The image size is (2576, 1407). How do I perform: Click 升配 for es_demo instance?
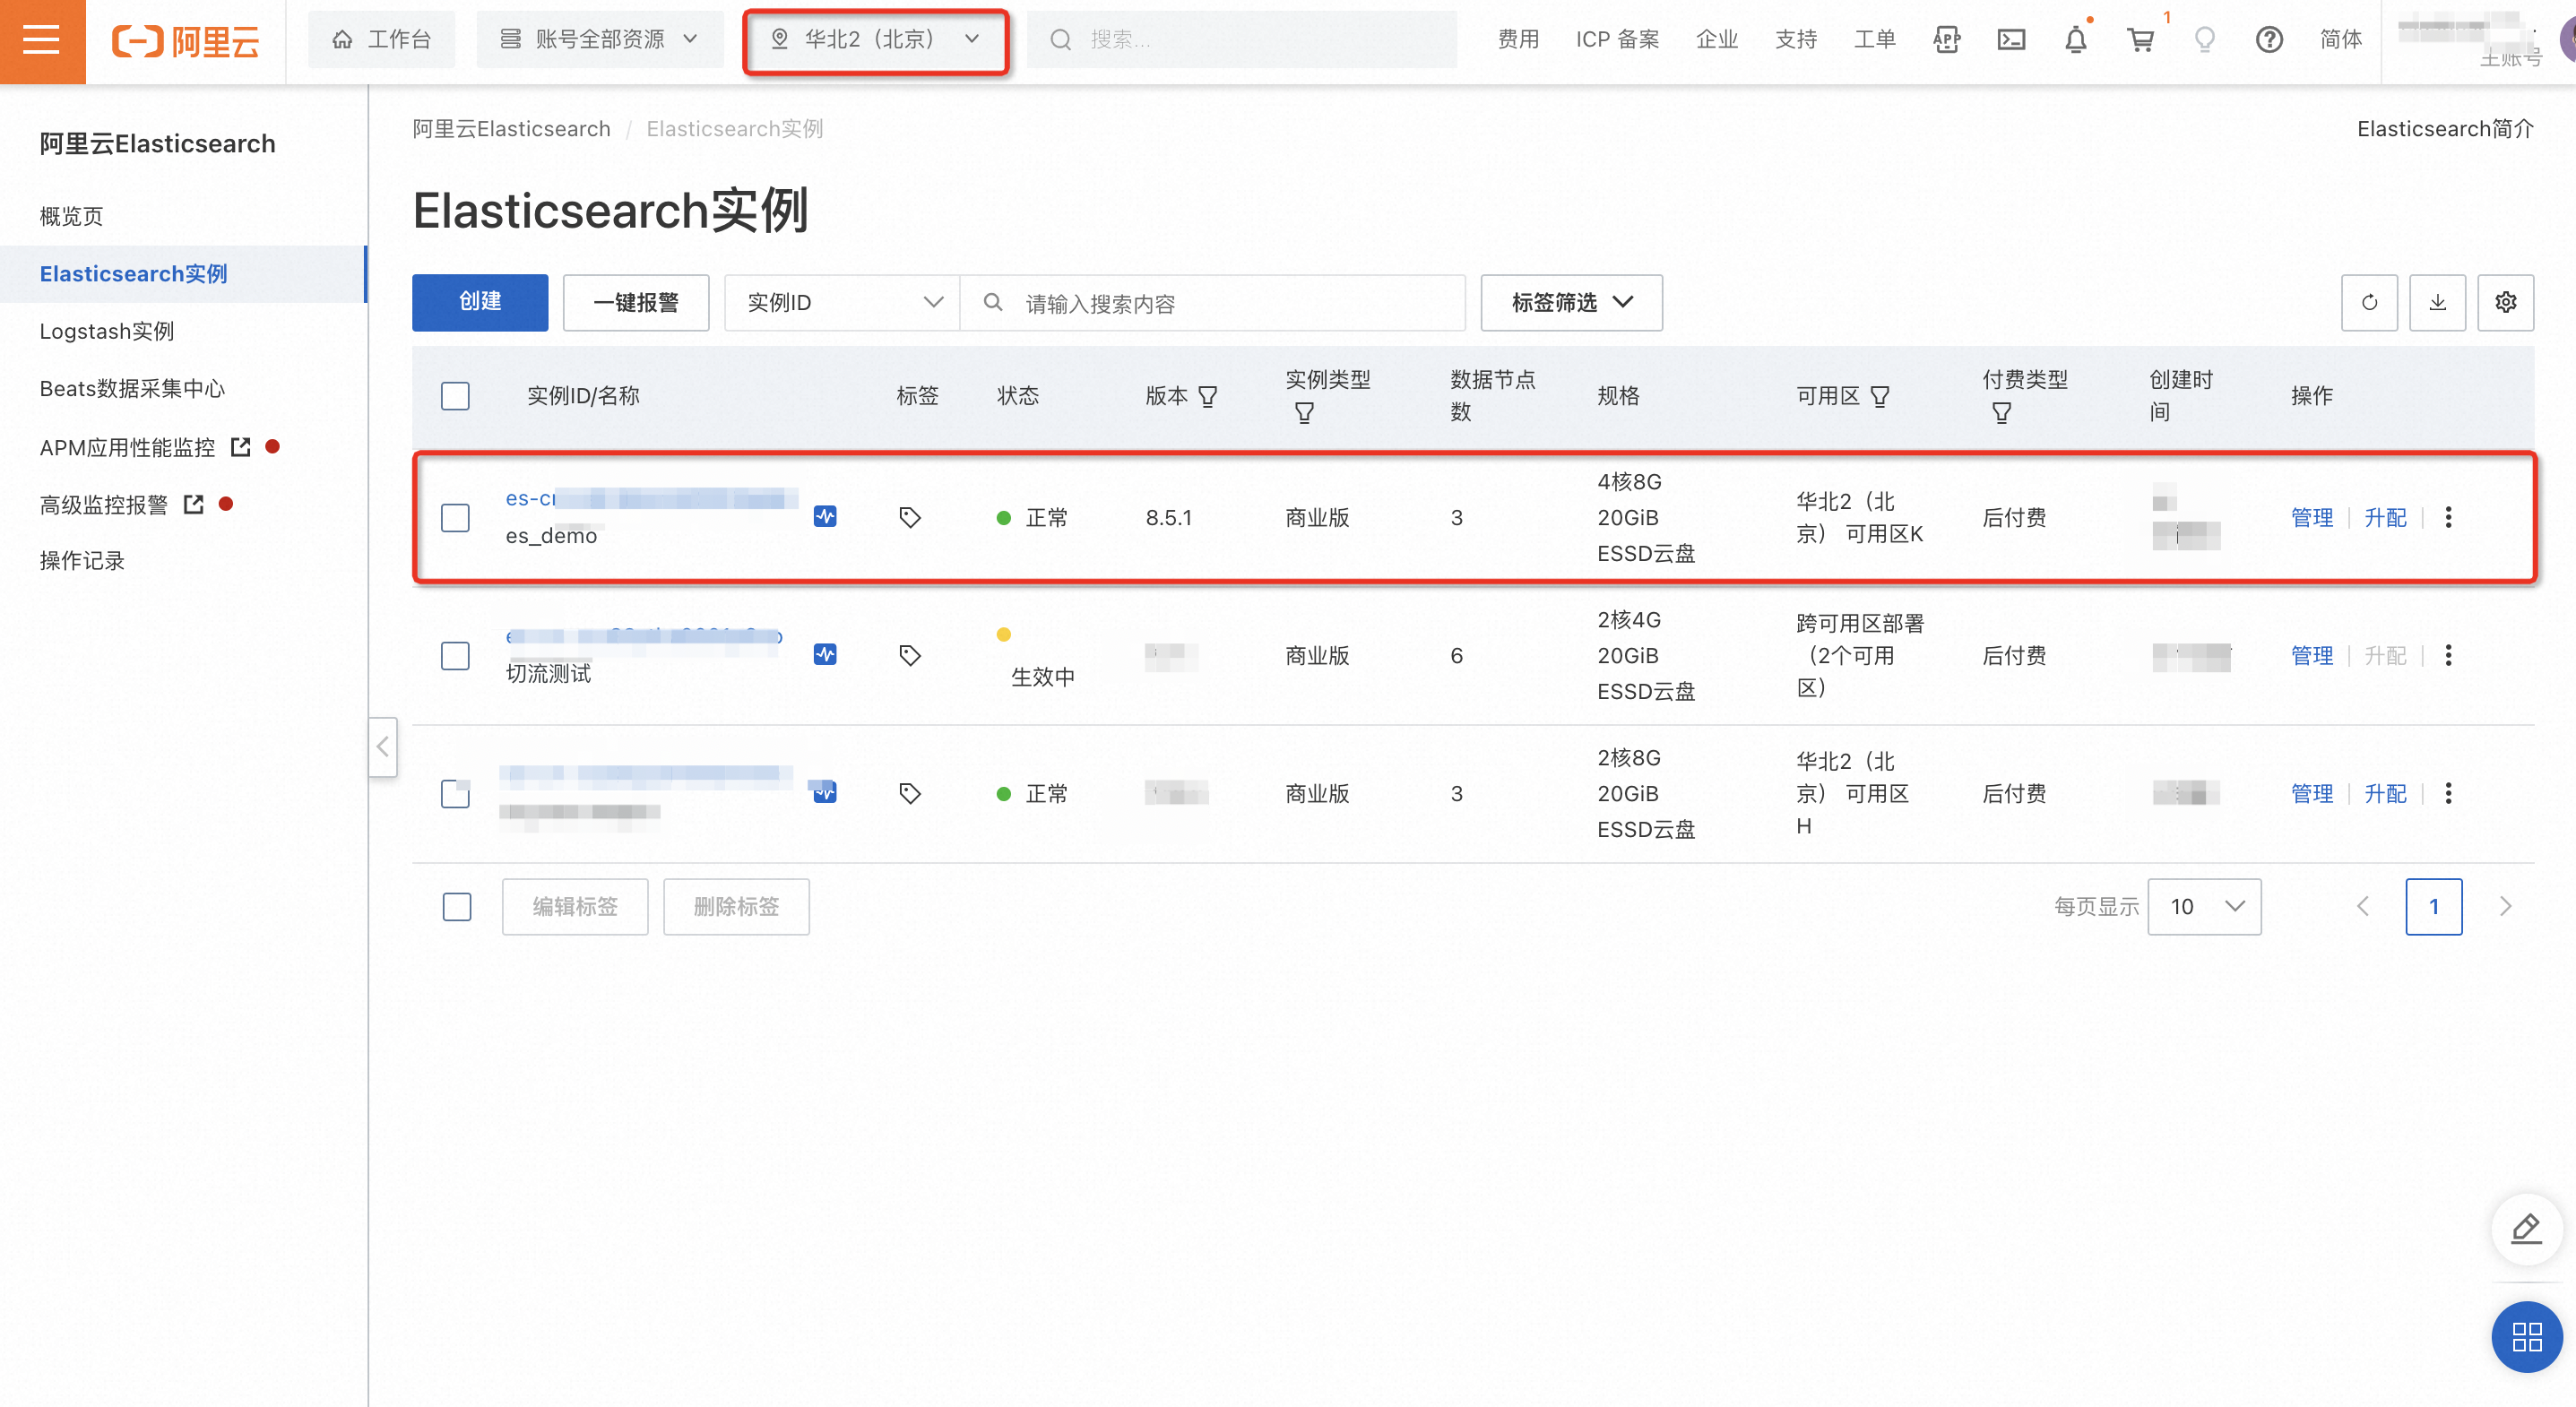click(x=2385, y=518)
